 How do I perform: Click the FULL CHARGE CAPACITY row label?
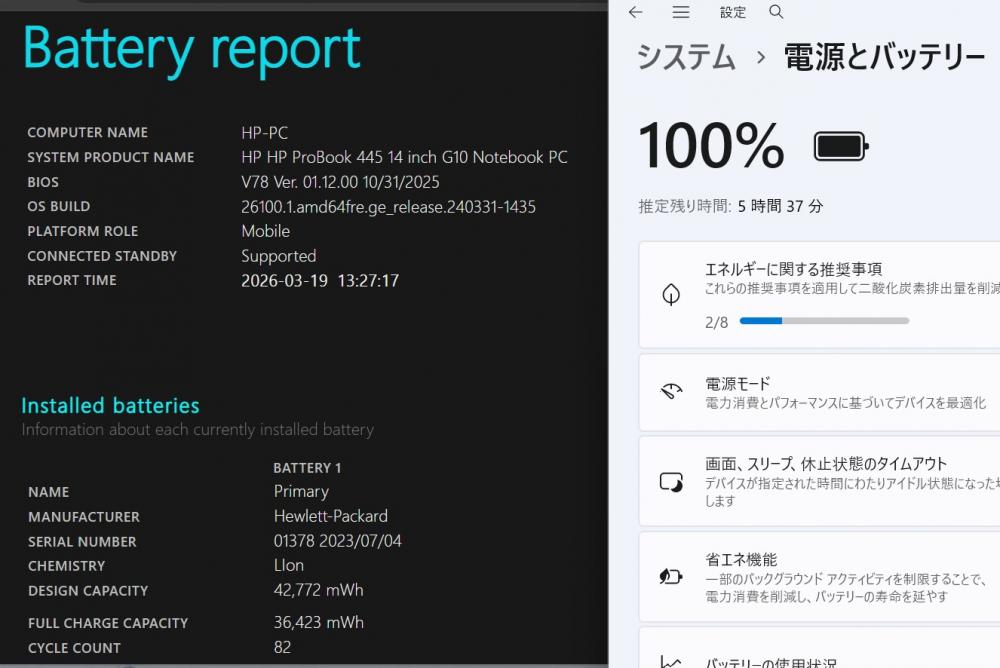tap(108, 623)
